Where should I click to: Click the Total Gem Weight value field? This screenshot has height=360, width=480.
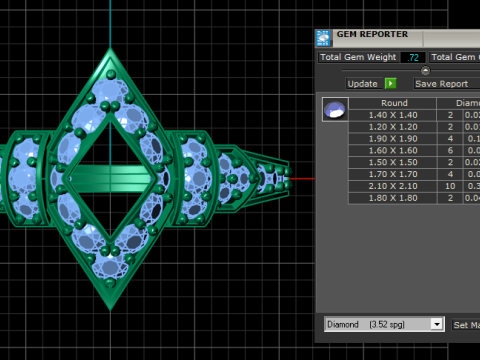[x=413, y=57]
